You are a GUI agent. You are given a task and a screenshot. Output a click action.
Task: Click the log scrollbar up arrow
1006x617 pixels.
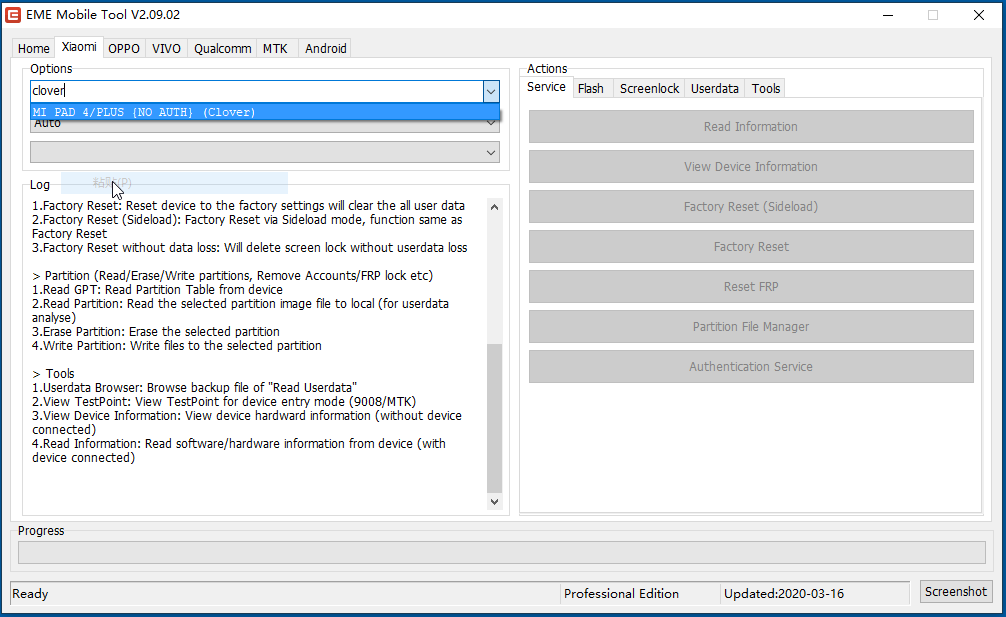(494, 207)
